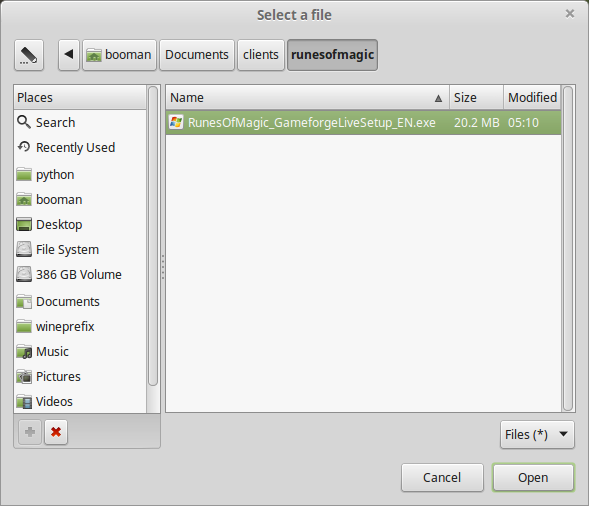
Task: Click the red remove bookmark button
Action: click(x=56, y=432)
